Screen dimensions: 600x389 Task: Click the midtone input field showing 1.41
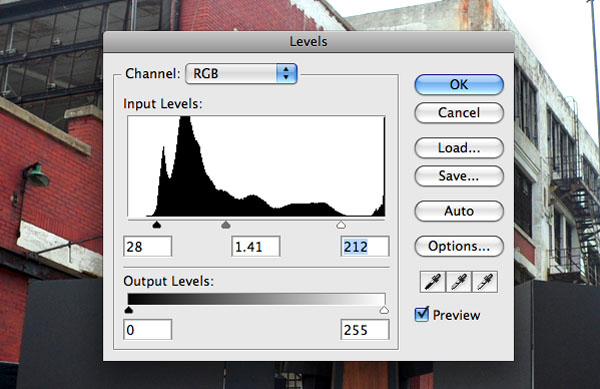256,246
